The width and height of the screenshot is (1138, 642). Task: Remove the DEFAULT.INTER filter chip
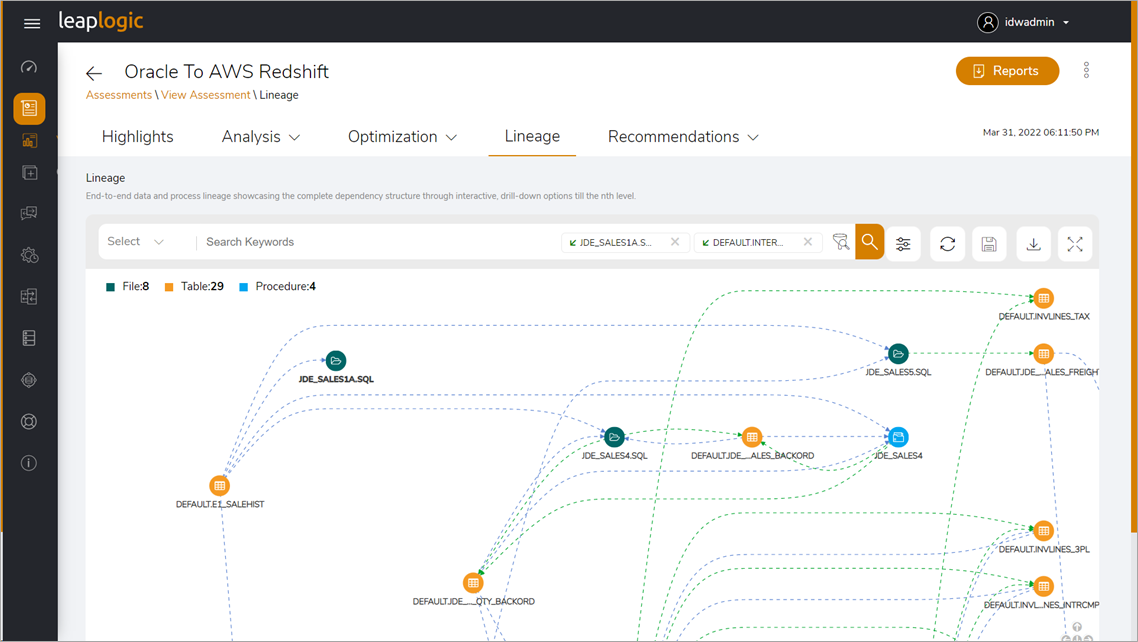(808, 241)
